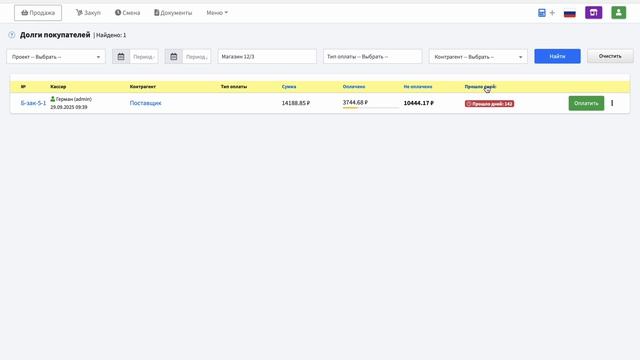Click the calculator icon in top bar

542,13
